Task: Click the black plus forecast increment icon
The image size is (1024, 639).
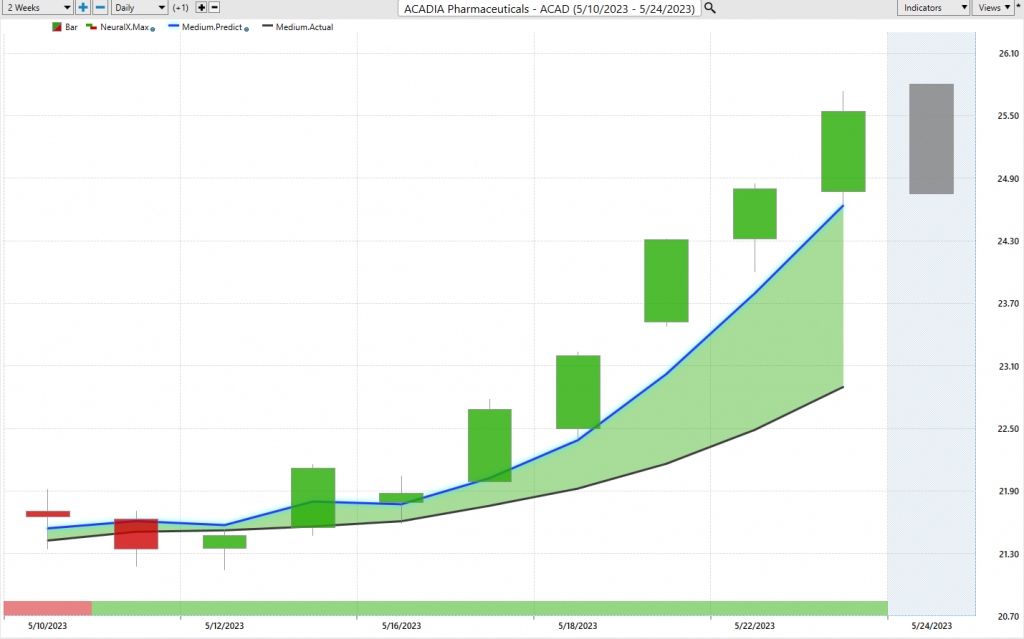Action: point(201,8)
